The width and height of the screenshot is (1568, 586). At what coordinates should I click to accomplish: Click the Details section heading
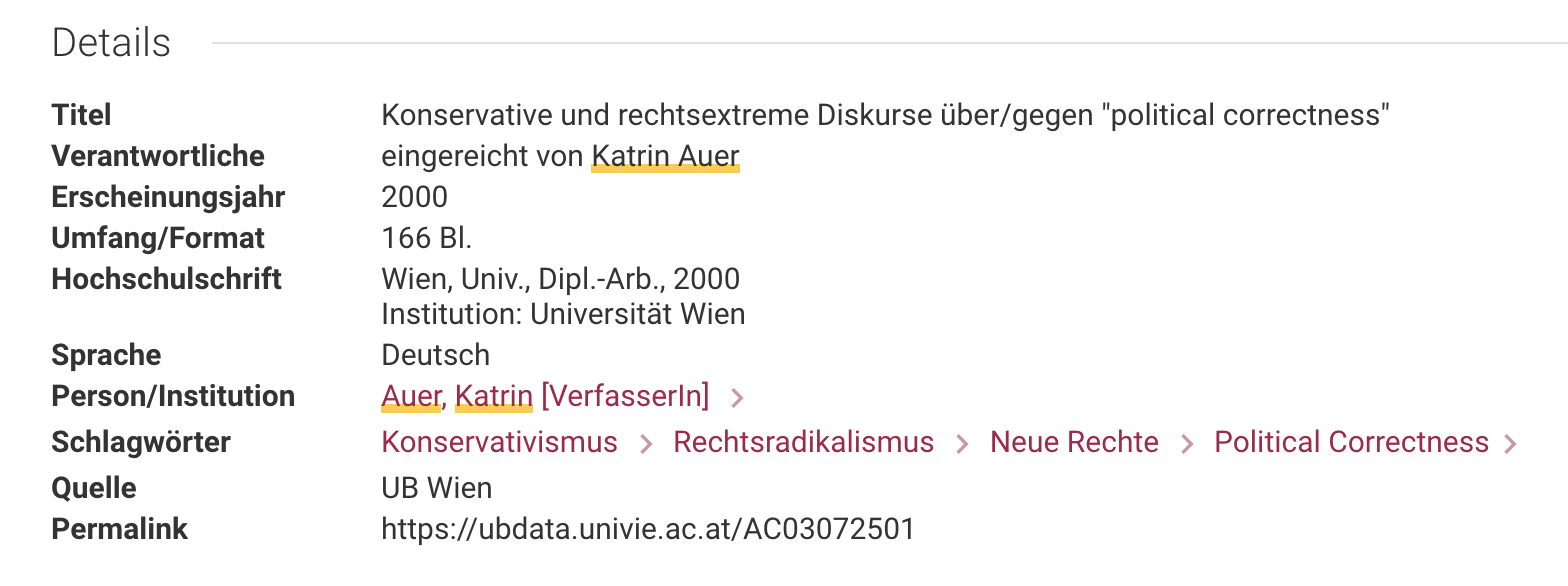111,43
